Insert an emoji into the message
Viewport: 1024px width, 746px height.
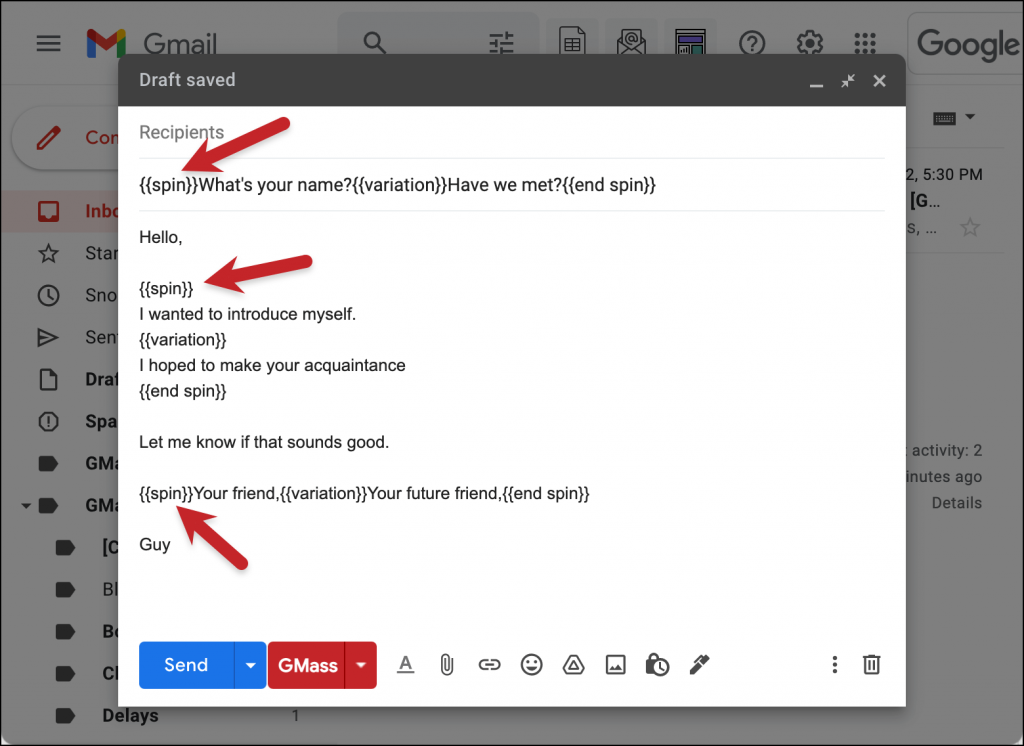pos(531,664)
